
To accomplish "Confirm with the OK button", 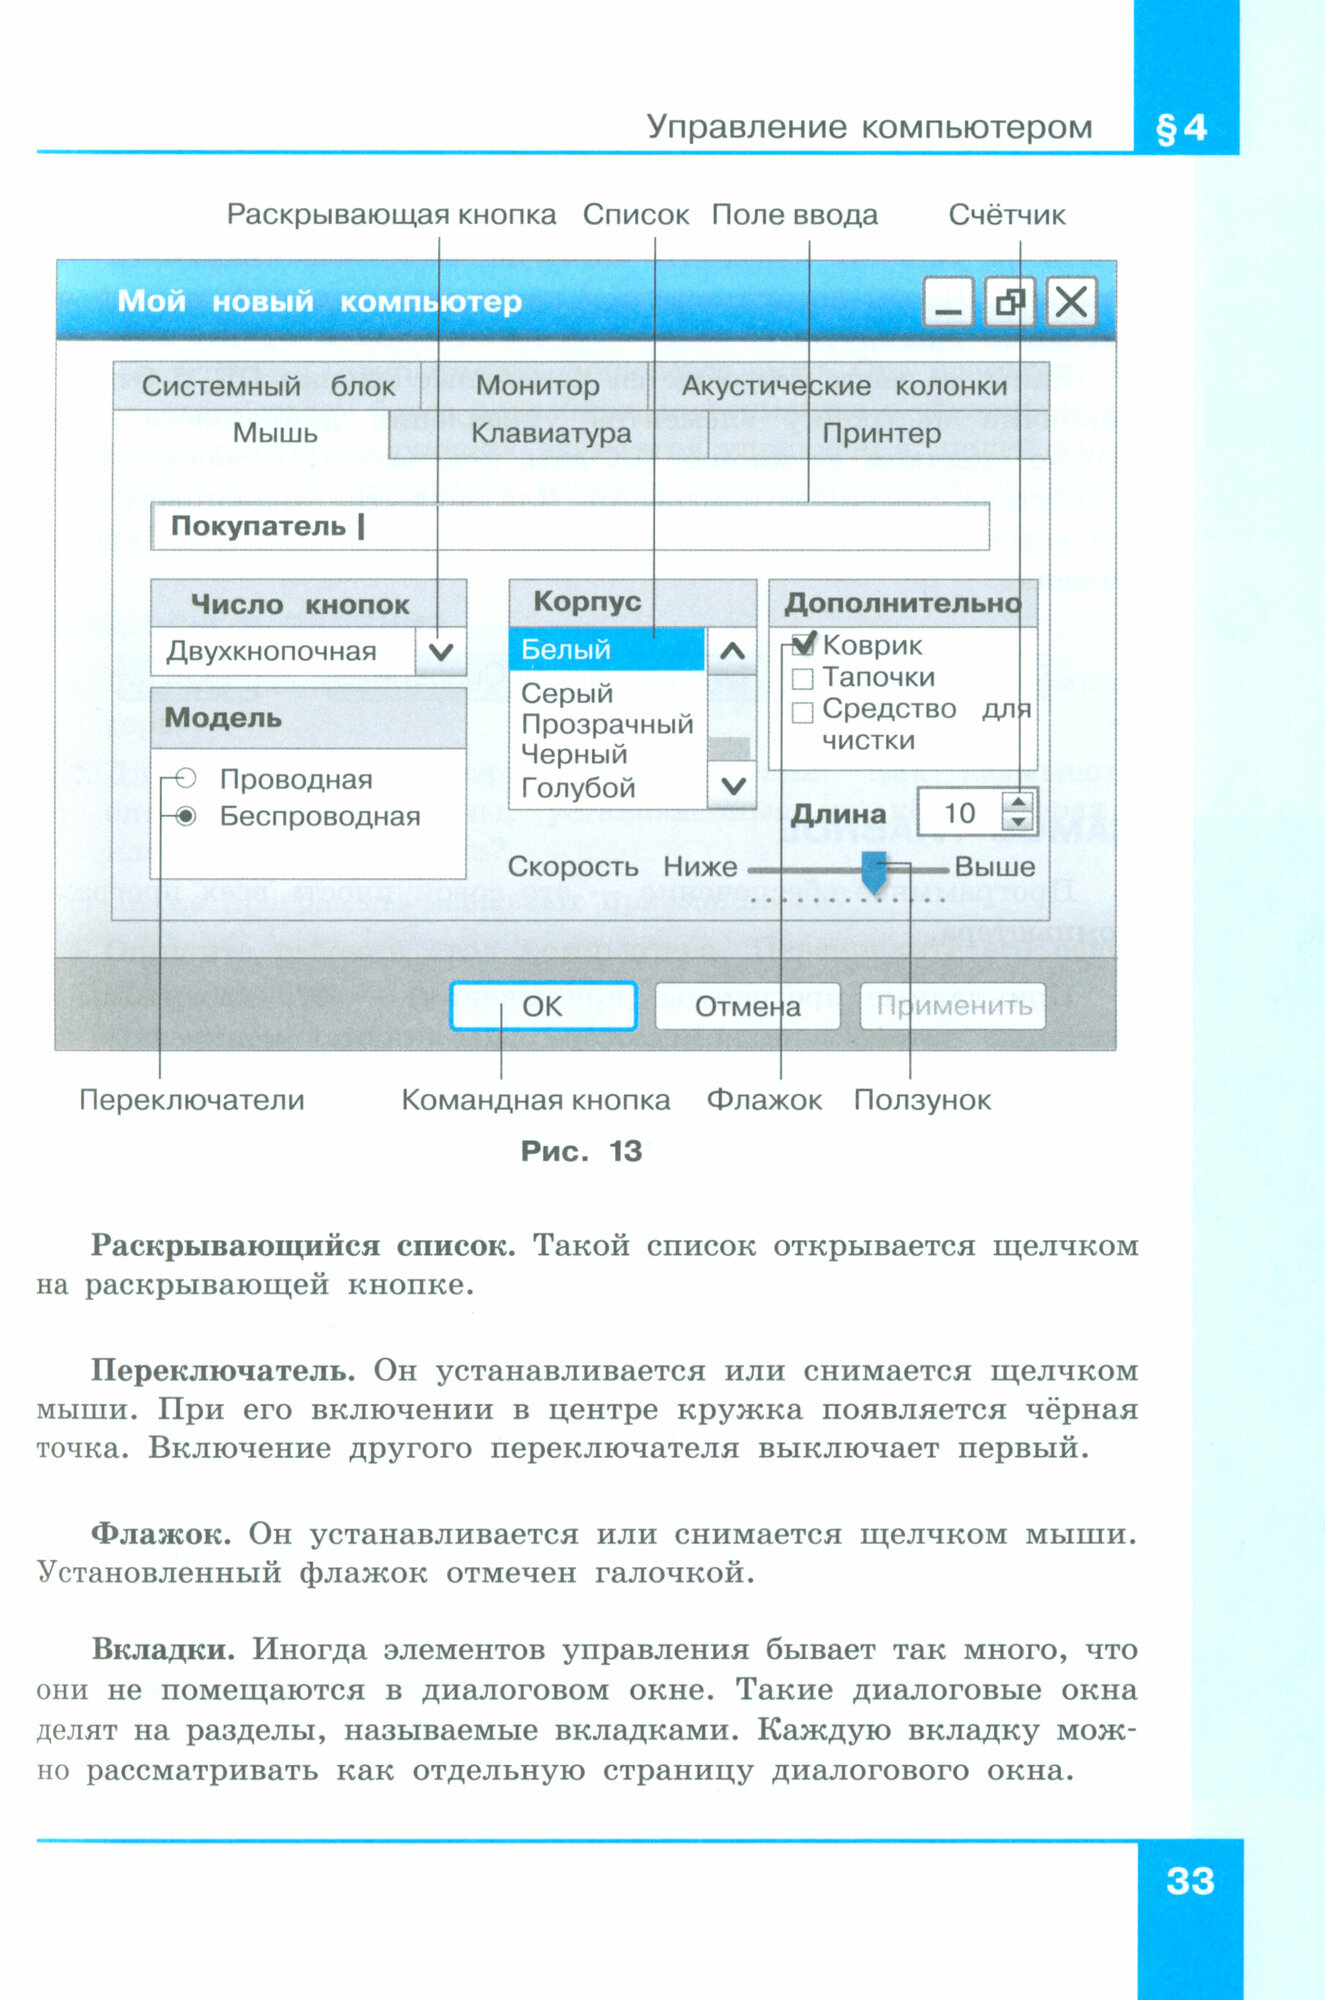I will coord(543,1006).
